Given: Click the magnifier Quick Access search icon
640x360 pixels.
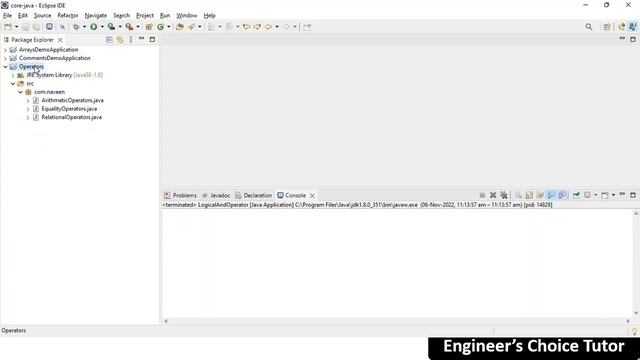Looking at the screenshot, I should click(589, 27).
